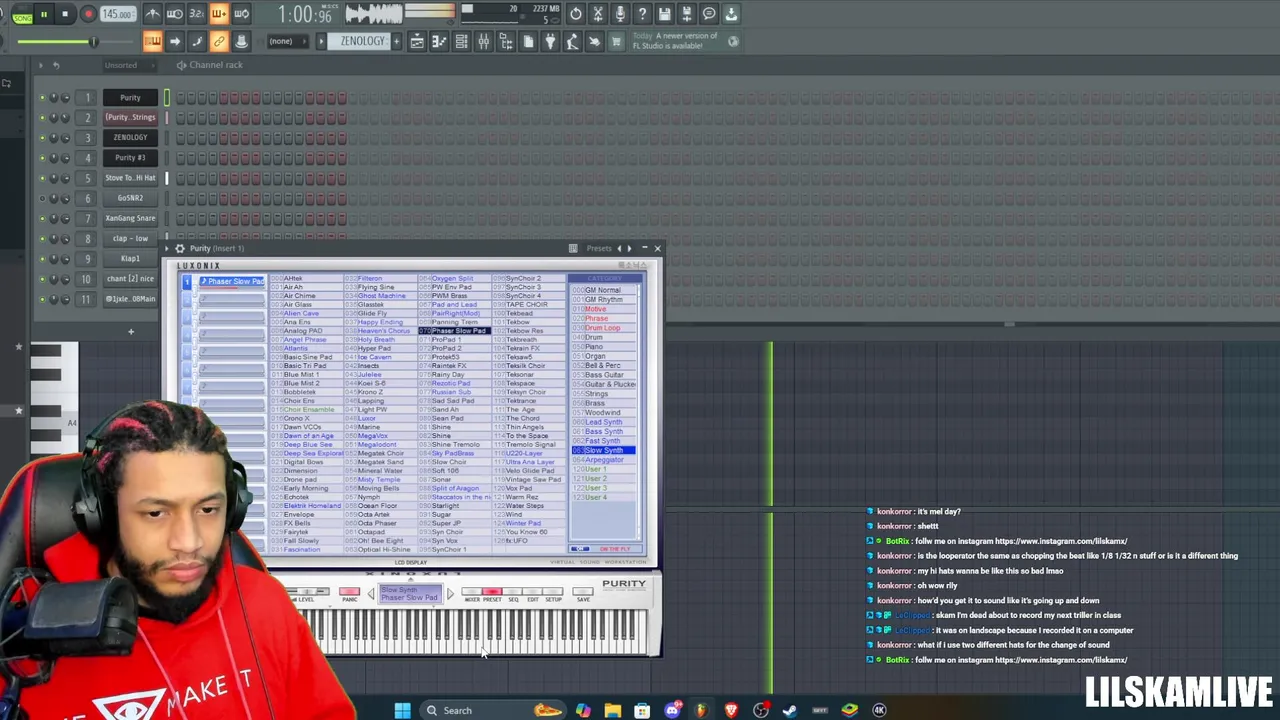Toggle the overdub recording icon

[x=218, y=14]
